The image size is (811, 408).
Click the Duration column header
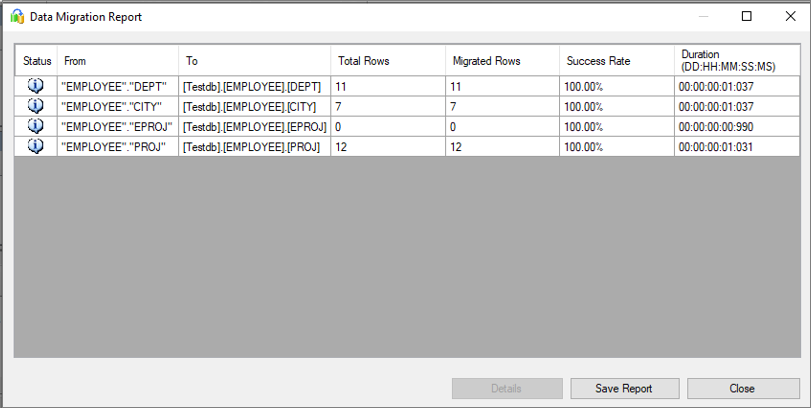coord(736,60)
